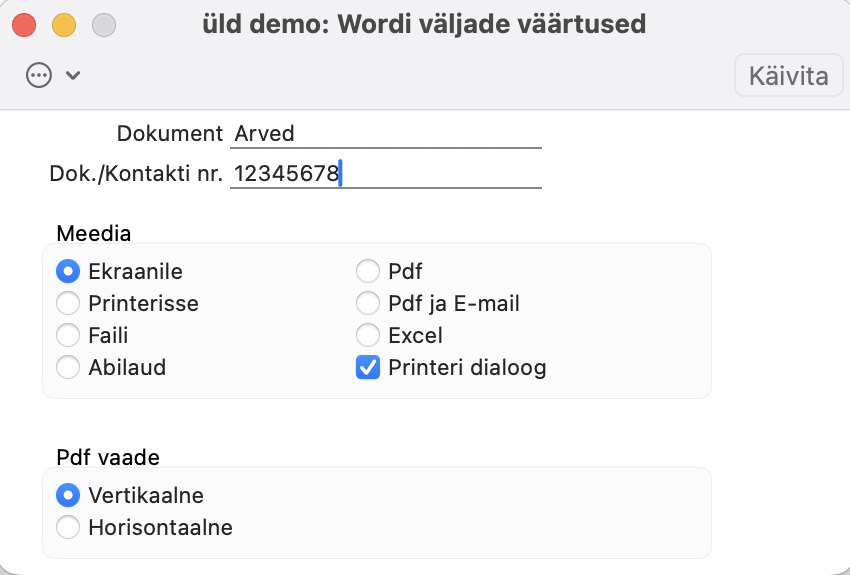Choose Printerisse as media

(68, 303)
